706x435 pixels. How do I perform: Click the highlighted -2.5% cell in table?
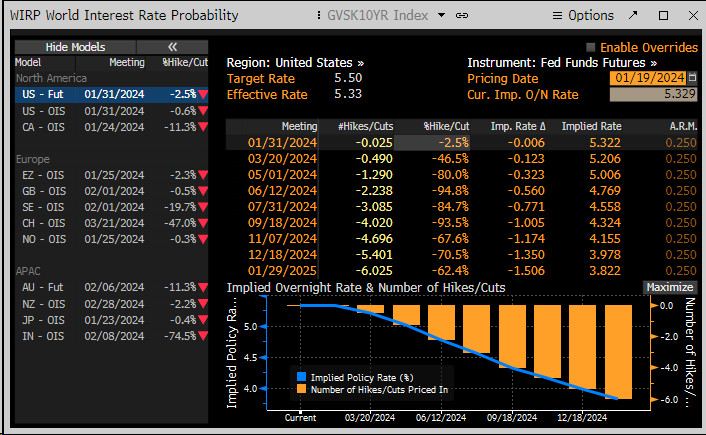click(432, 143)
